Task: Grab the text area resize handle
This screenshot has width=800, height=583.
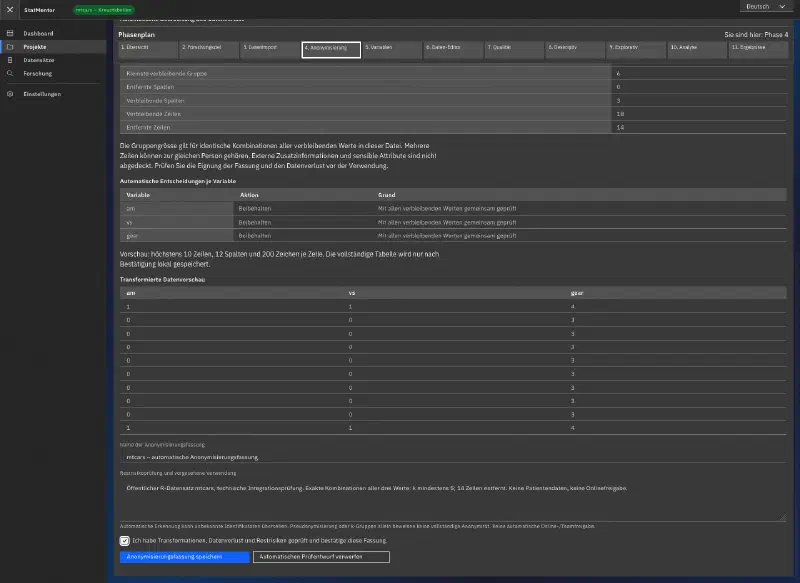Action: click(783, 518)
